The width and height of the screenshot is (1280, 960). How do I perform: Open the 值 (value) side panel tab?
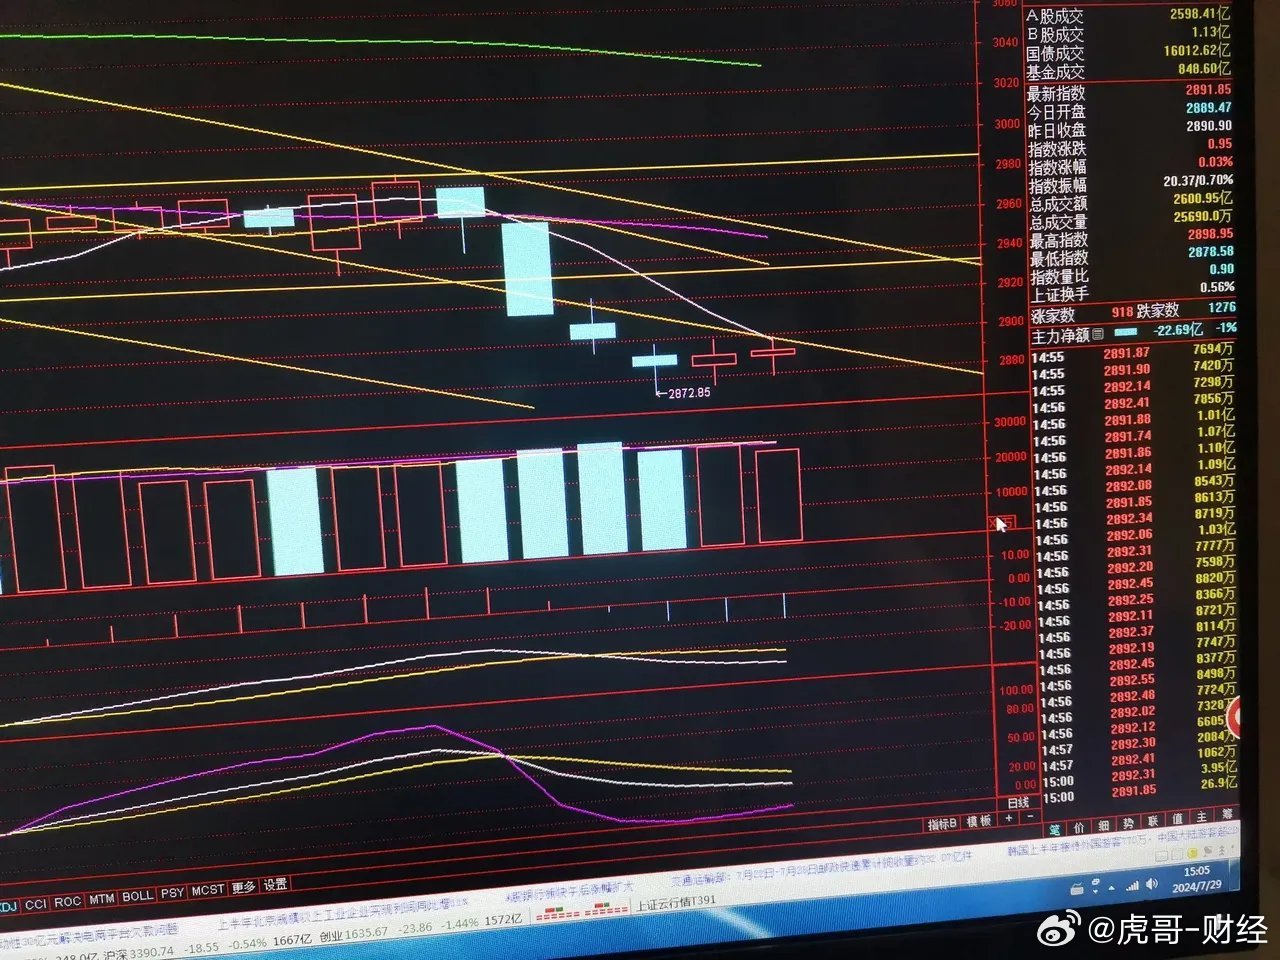click(x=1178, y=819)
